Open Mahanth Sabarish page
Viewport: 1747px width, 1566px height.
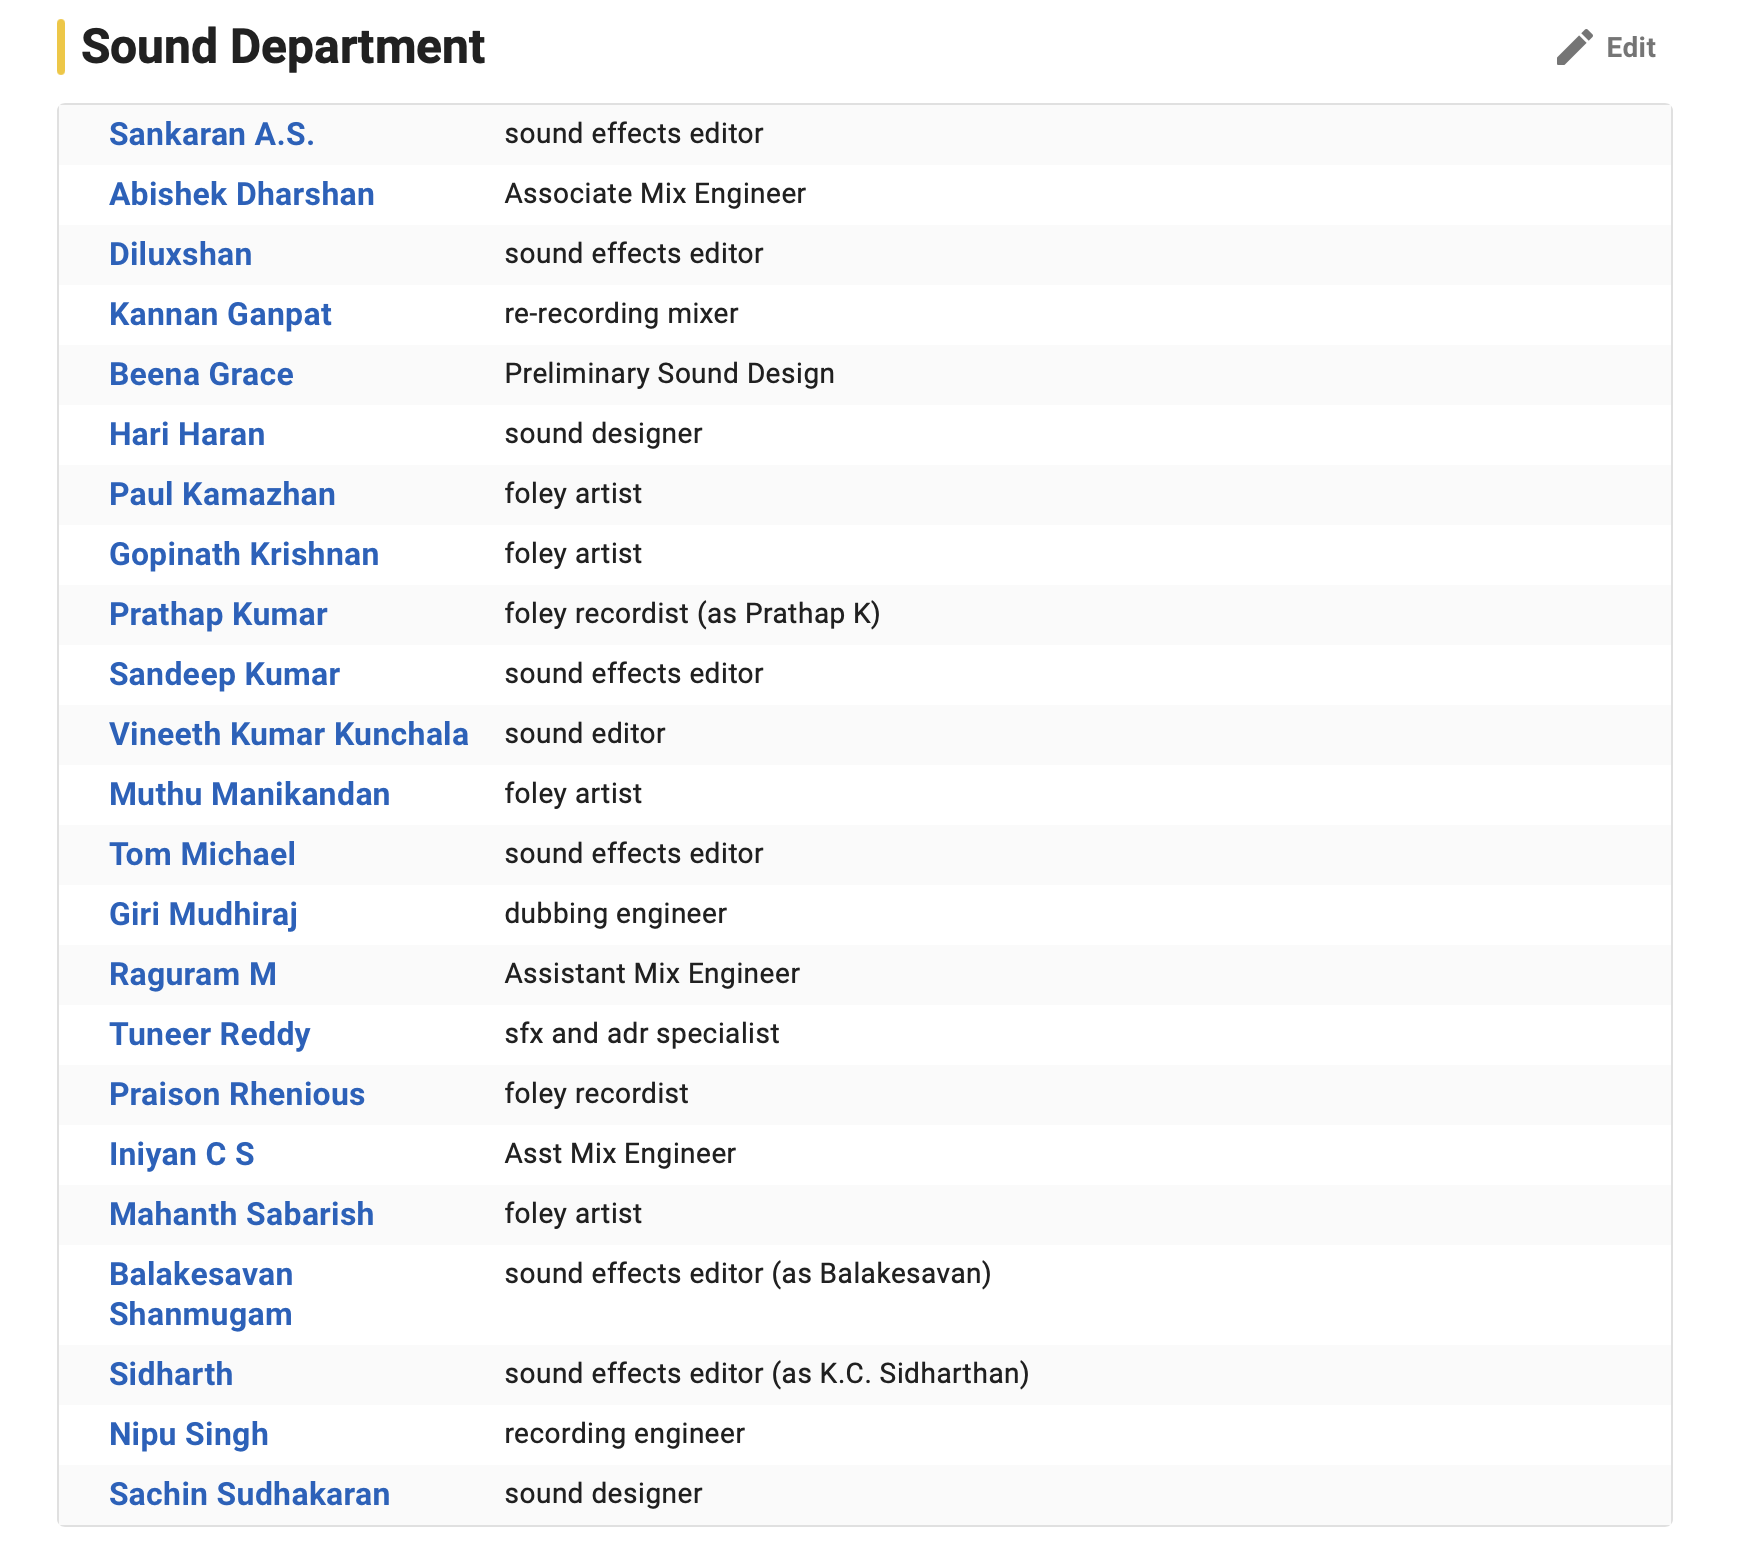click(x=242, y=1214)
